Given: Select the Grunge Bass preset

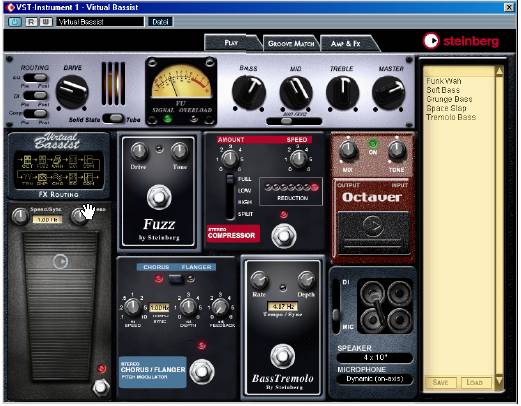Looking at the screenshot, I should pyautogui.click(x=449, y=99).
